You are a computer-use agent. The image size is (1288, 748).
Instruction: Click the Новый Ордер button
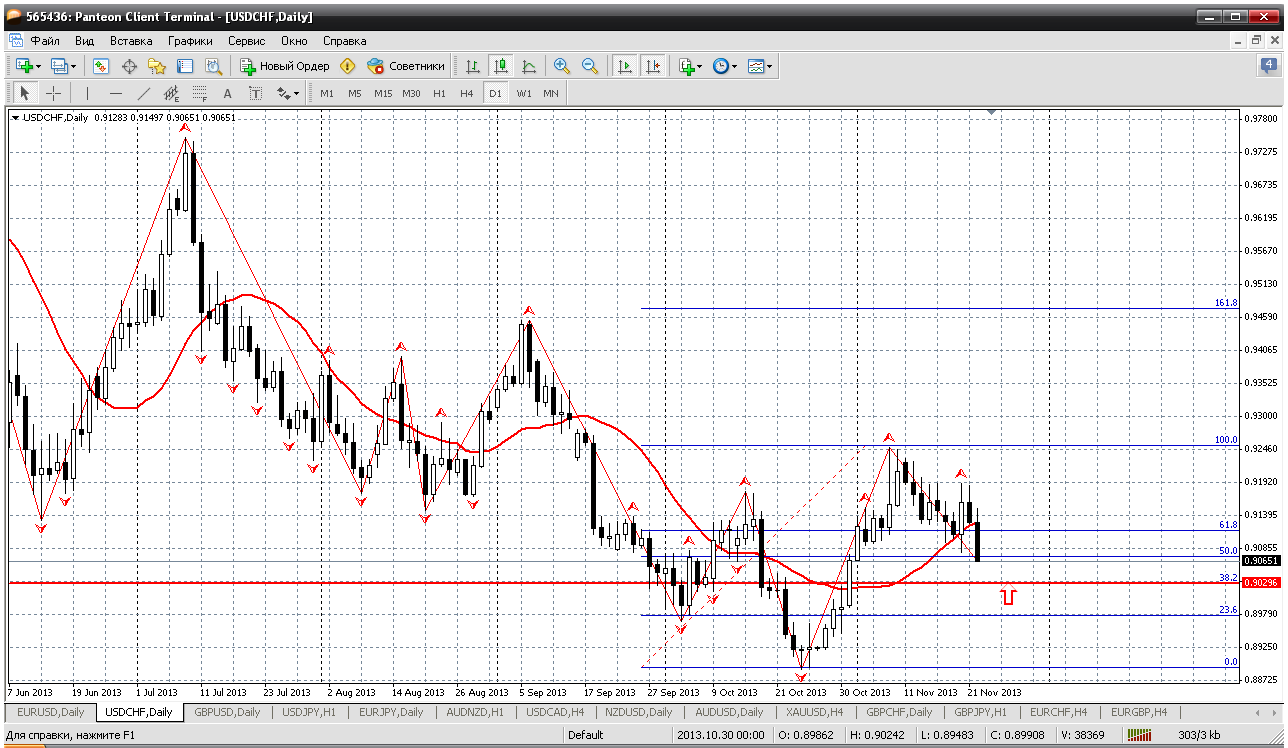point(284,66)
